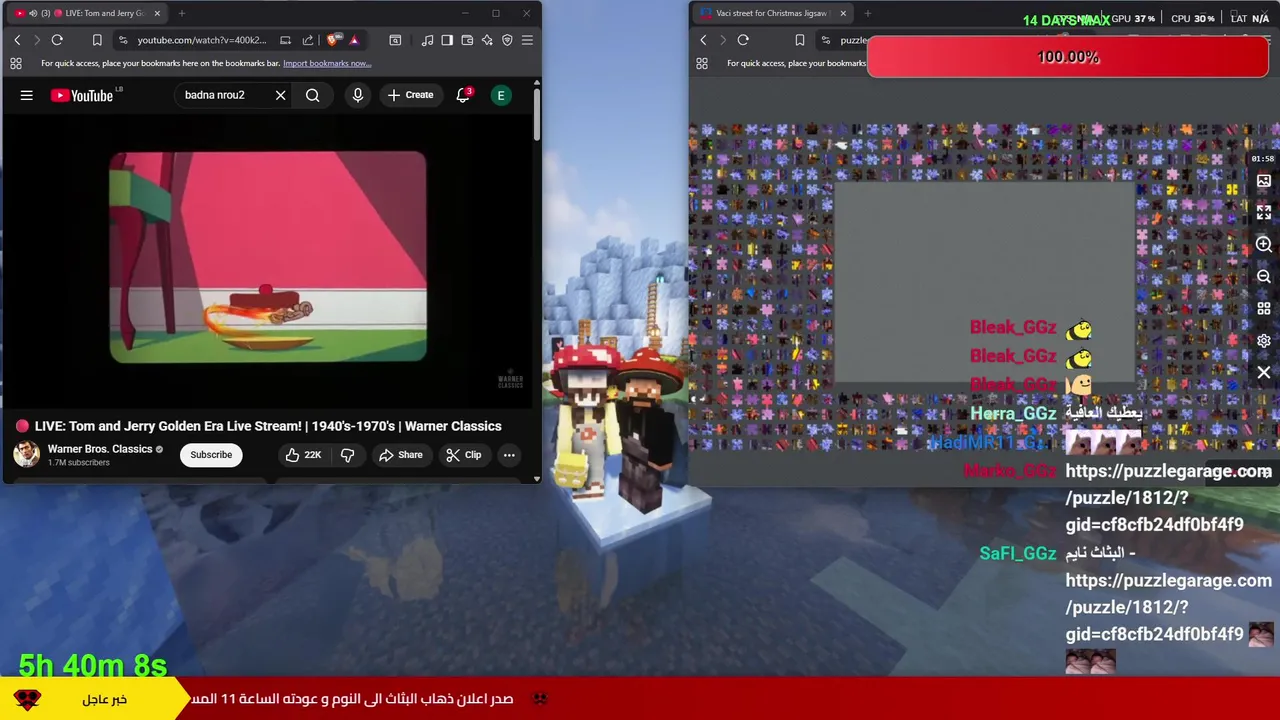Open Warner Bros. Classics channel avatar
This screenshot has height=720, width=1280.
[x=26, y=454]
